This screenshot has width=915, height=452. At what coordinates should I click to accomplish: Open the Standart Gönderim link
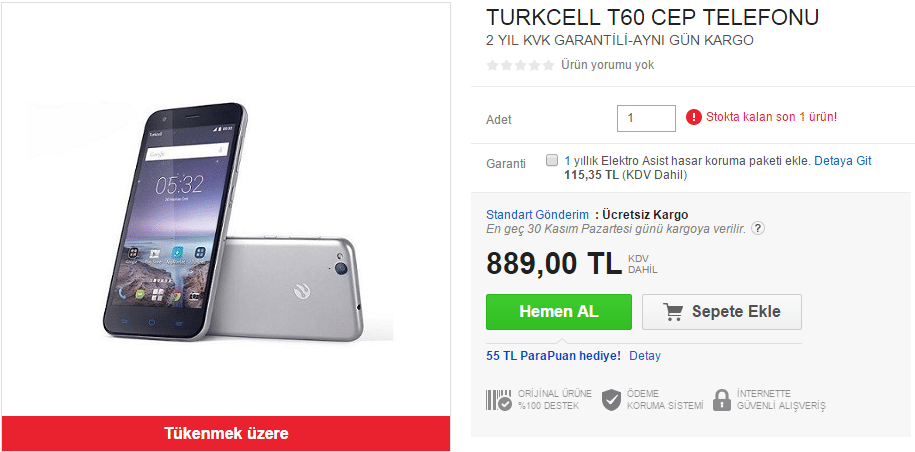(537, 215)
